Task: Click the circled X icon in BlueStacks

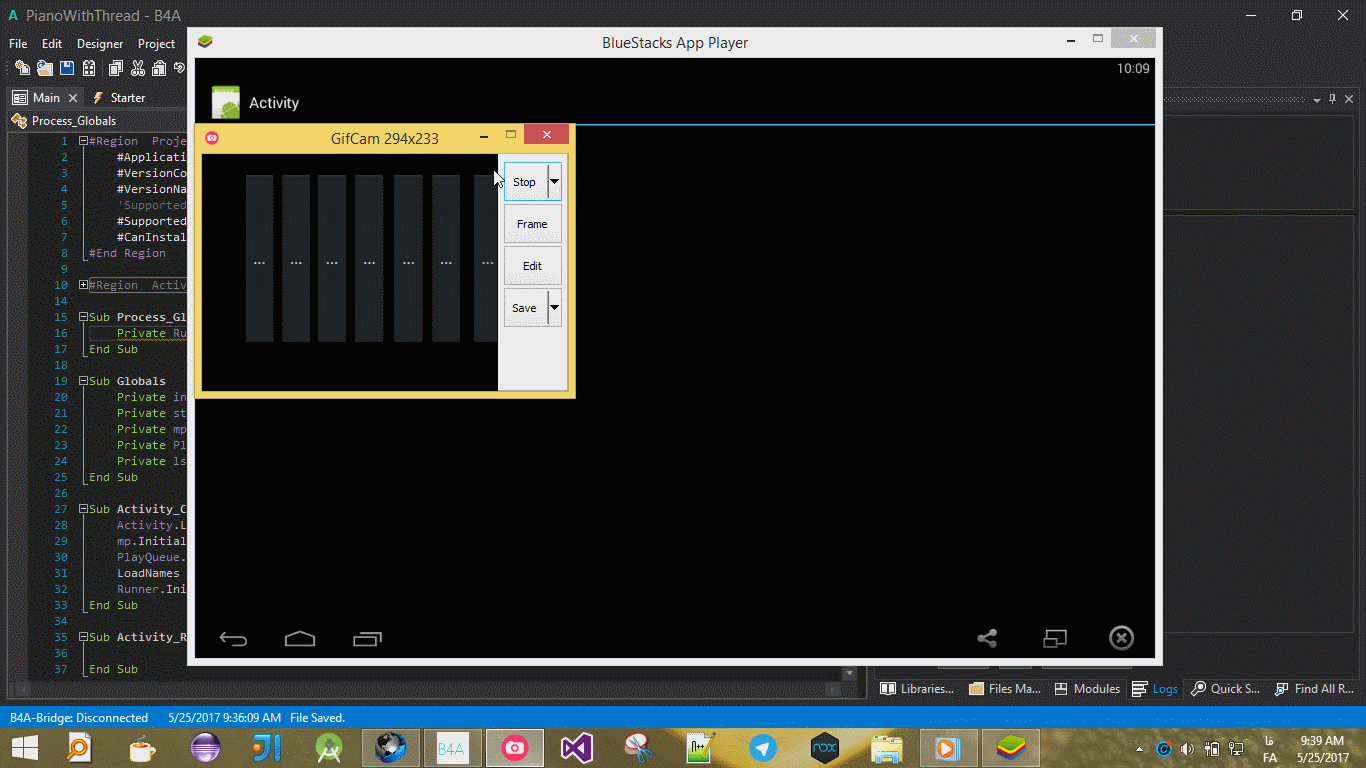Action: (x=1121, y=638)
